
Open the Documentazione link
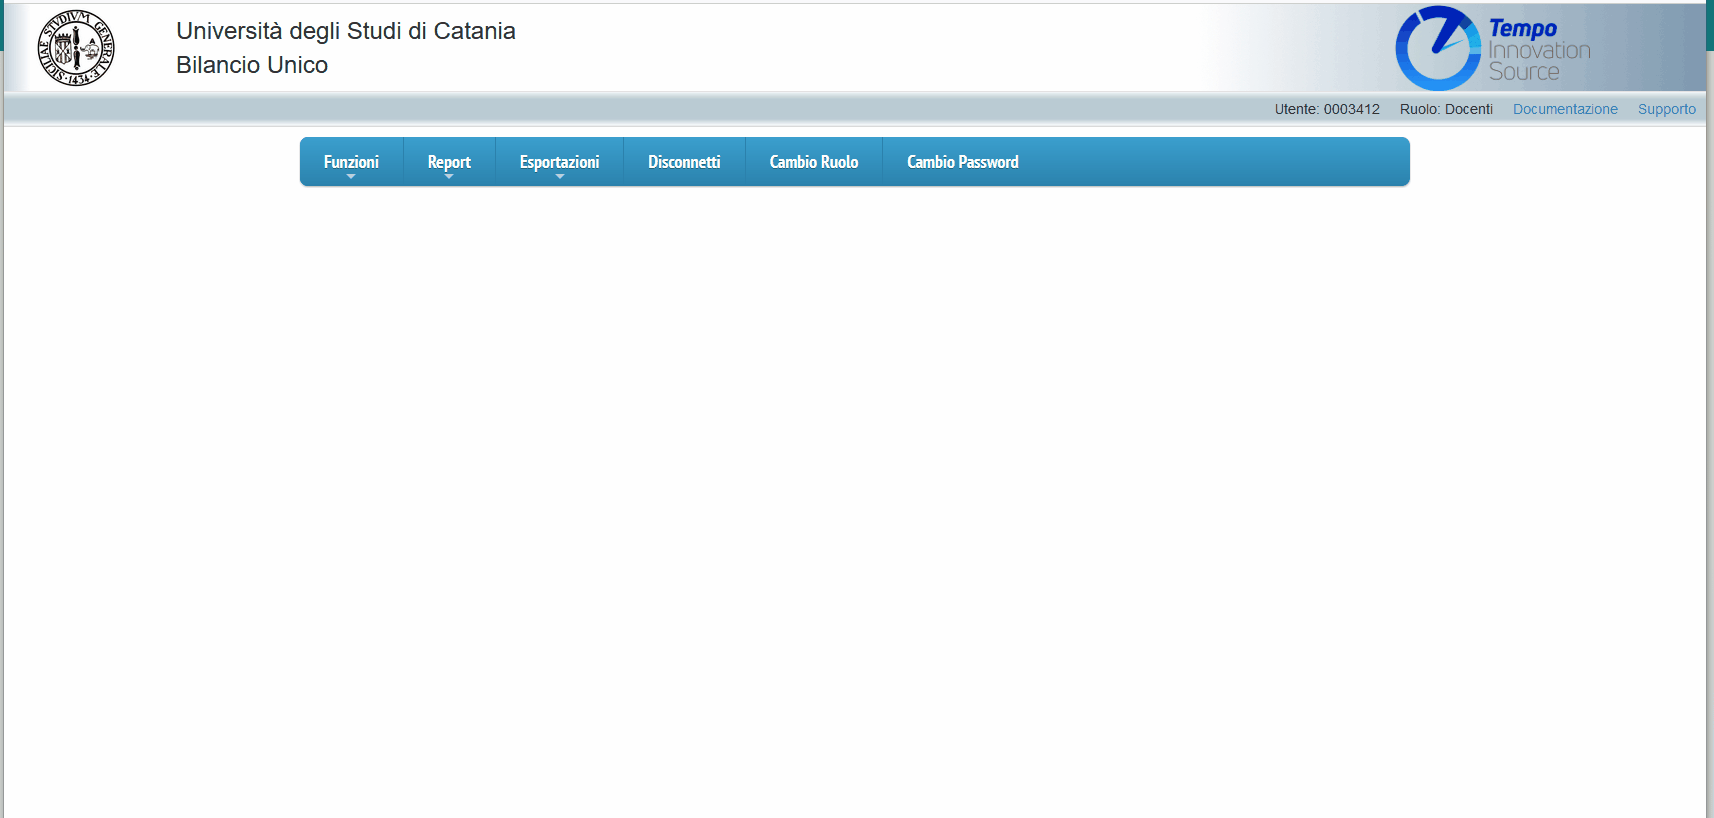[x=1565, y=109]
